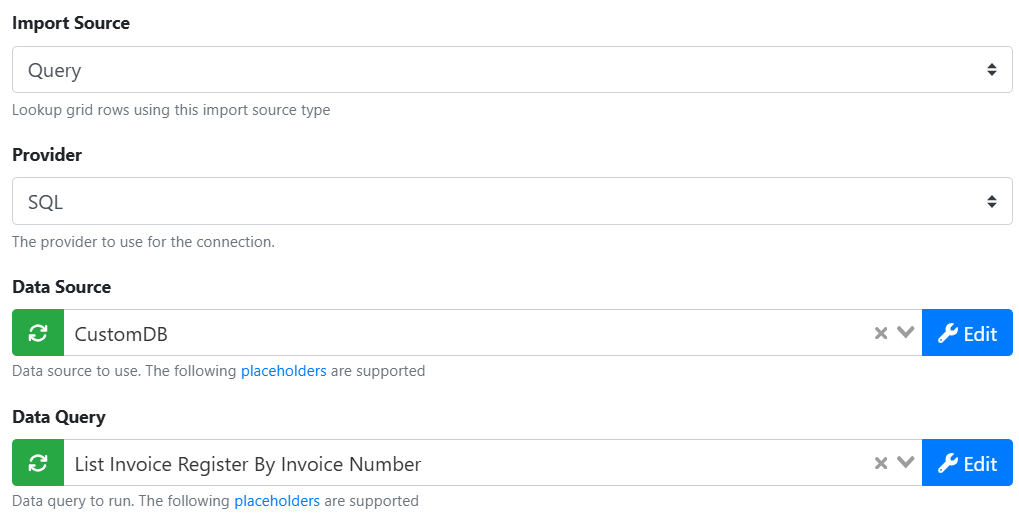Expand the Data Source chevron dropdown
The width and height of the screenshot is (1019, 519).
906,333
